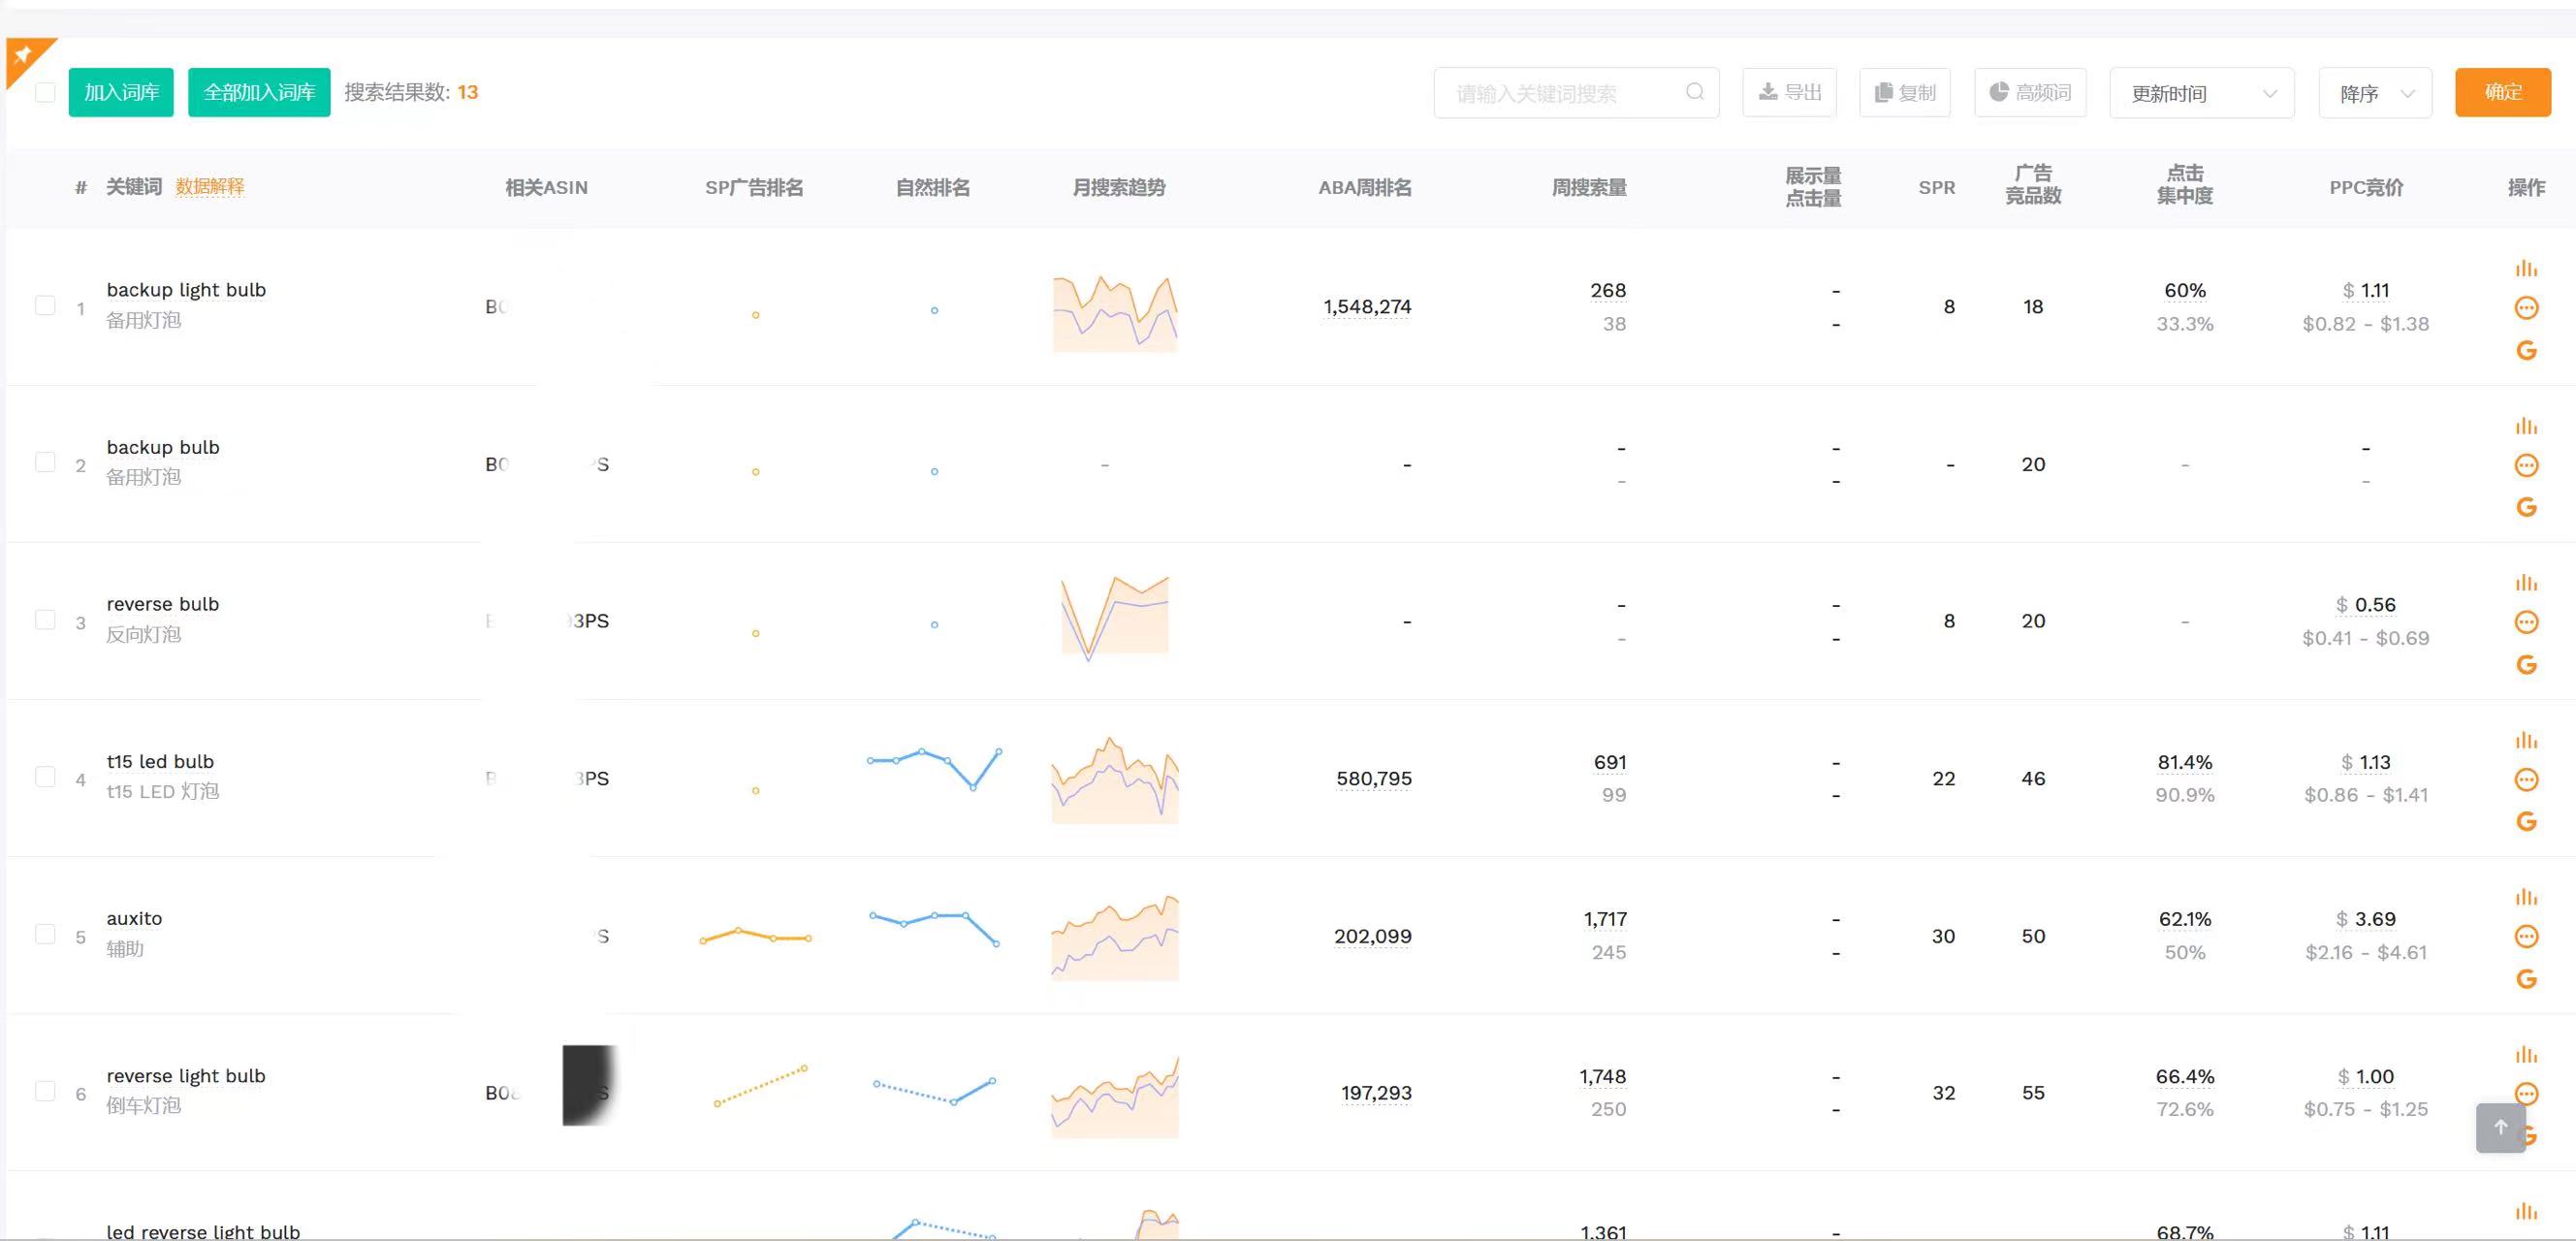Click the 周搜索量 column header
Screen dimensions: 2576x1241
tap(1588, 187)
